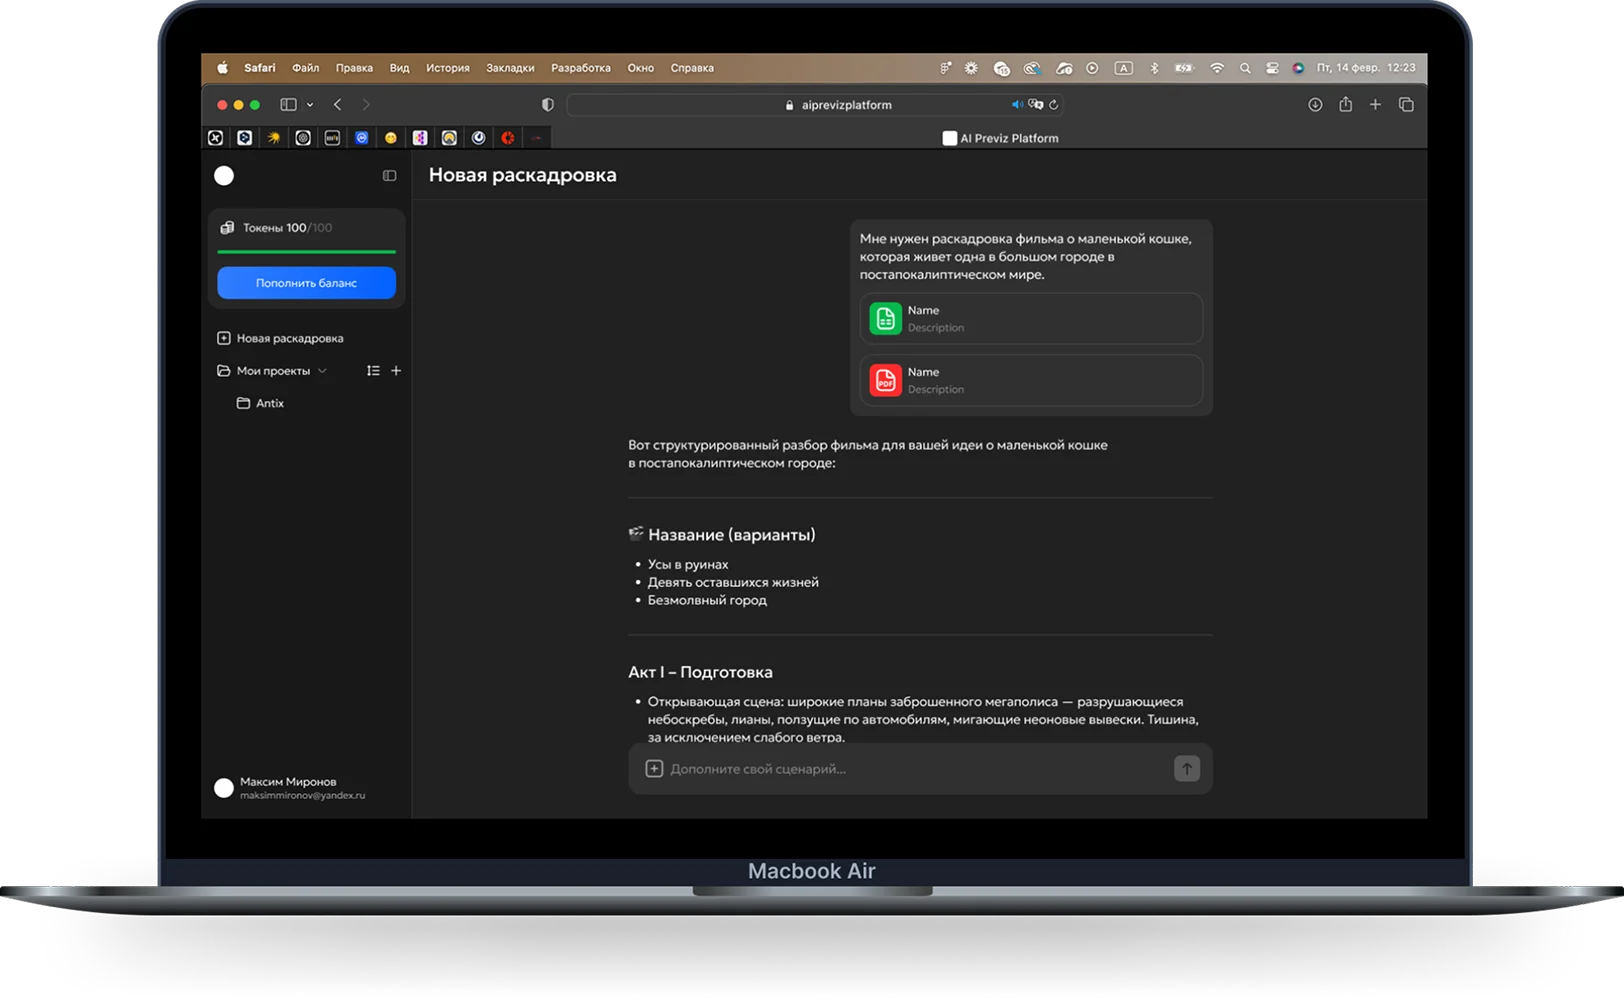Open Safari menu
This screenshot has width=1624, height=1004.
tap(259, 68)
